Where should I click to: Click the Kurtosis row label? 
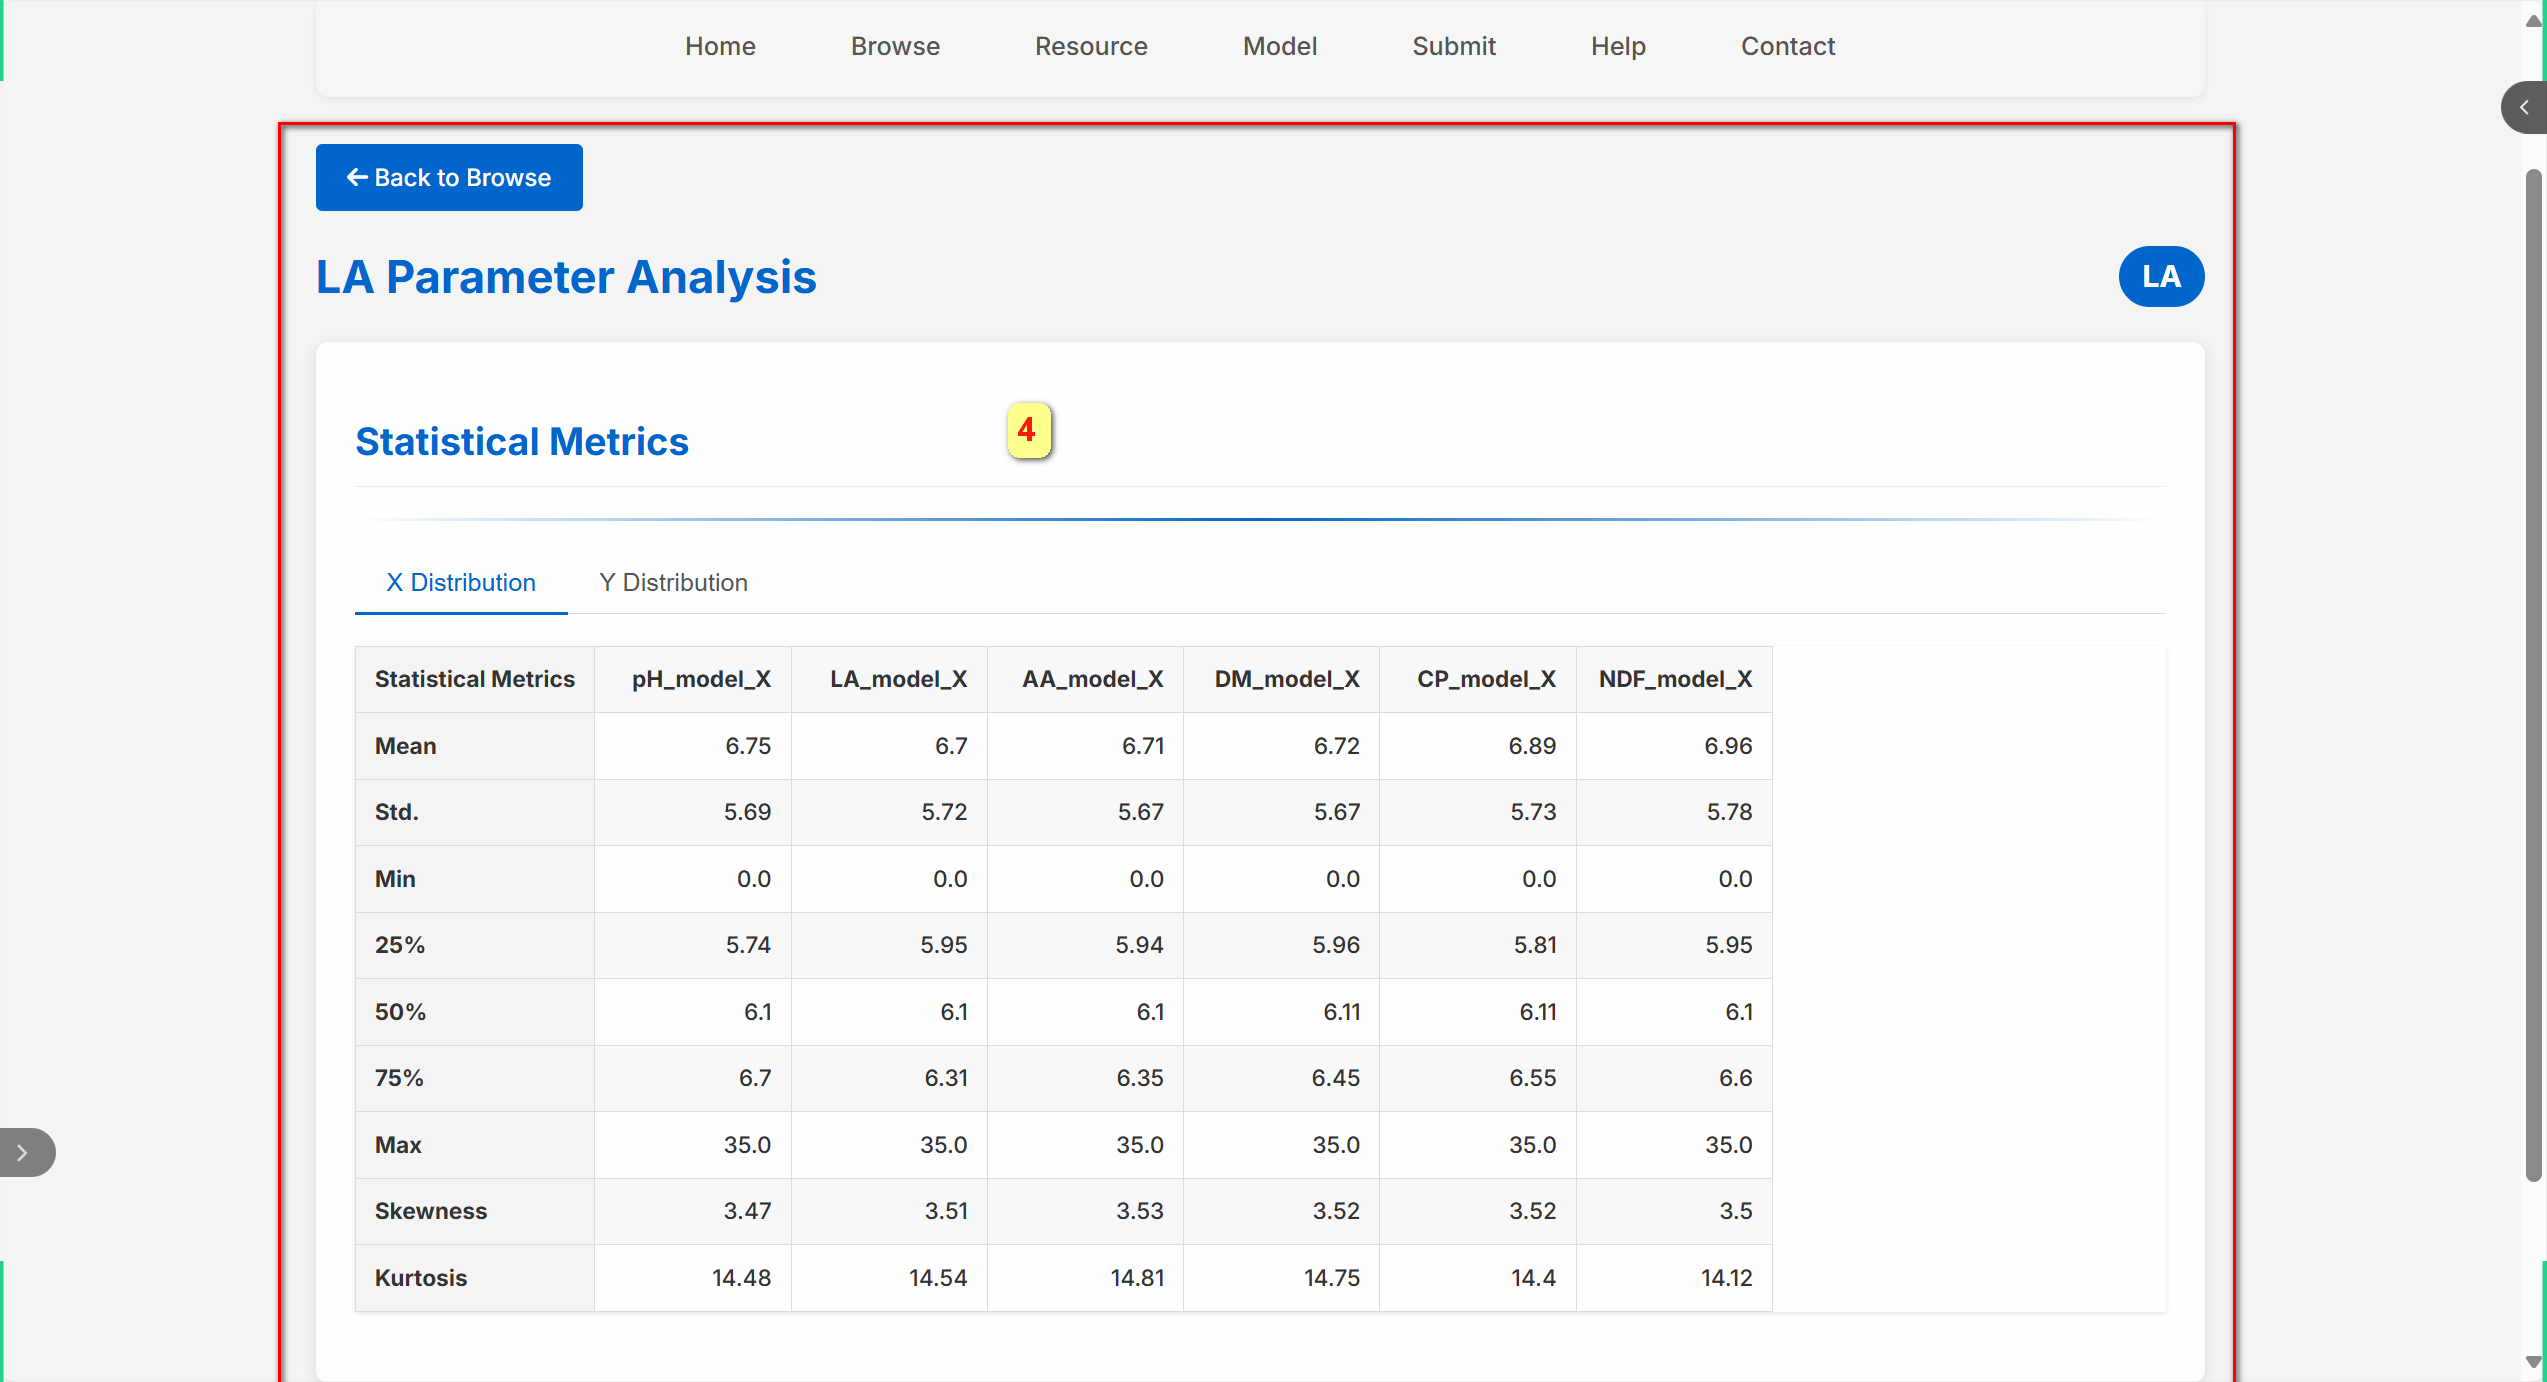(421, 1278)
